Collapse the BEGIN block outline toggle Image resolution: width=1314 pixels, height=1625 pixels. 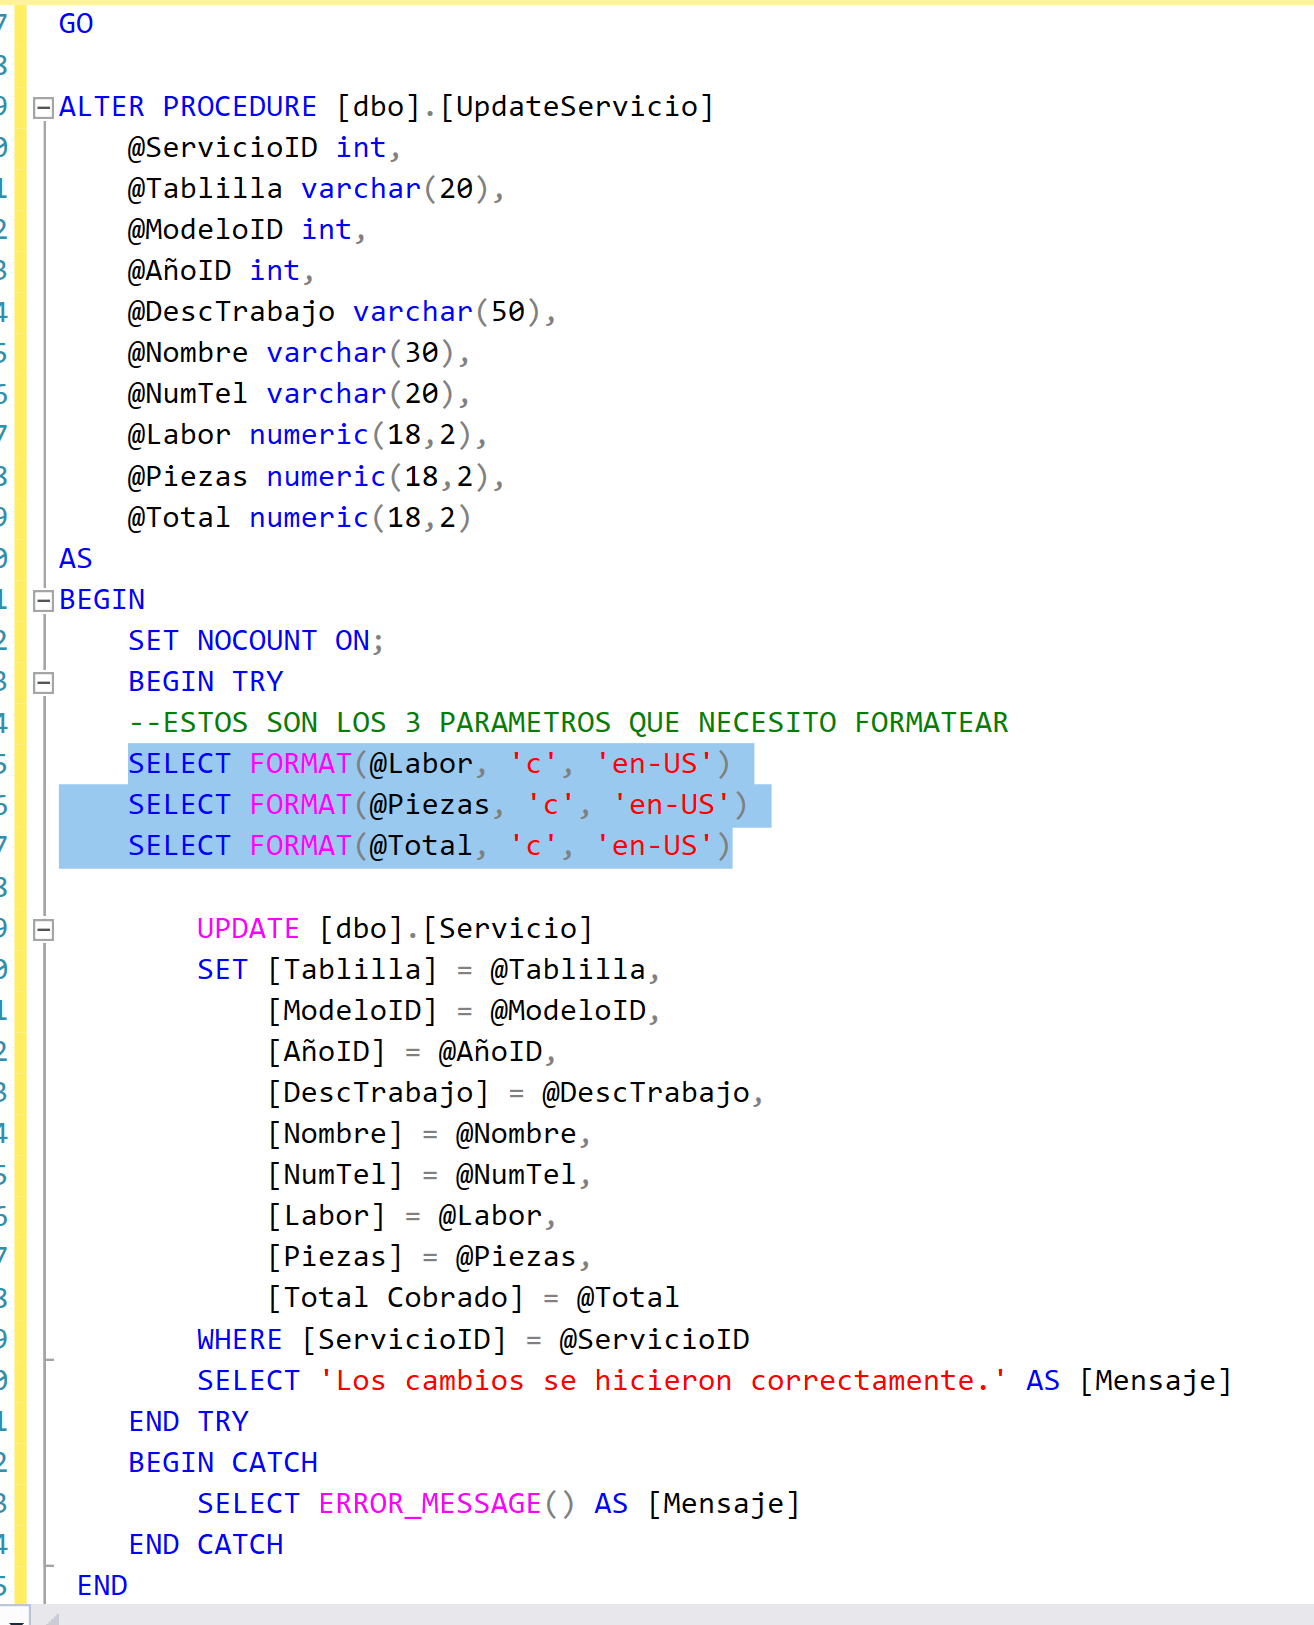[43, 601]
